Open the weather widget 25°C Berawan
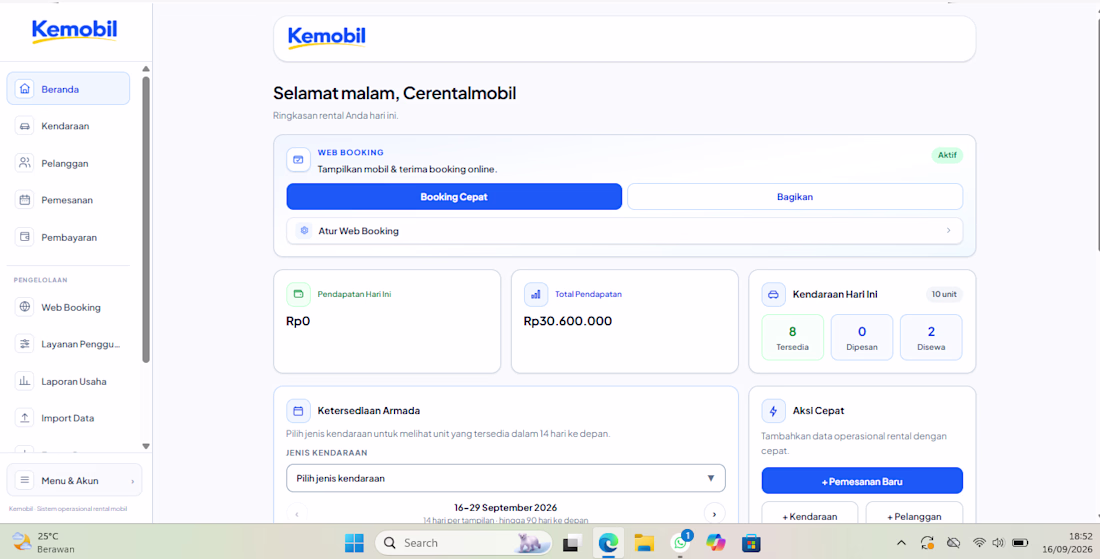This screenshot has width=1100, height=559. (43, 543)
